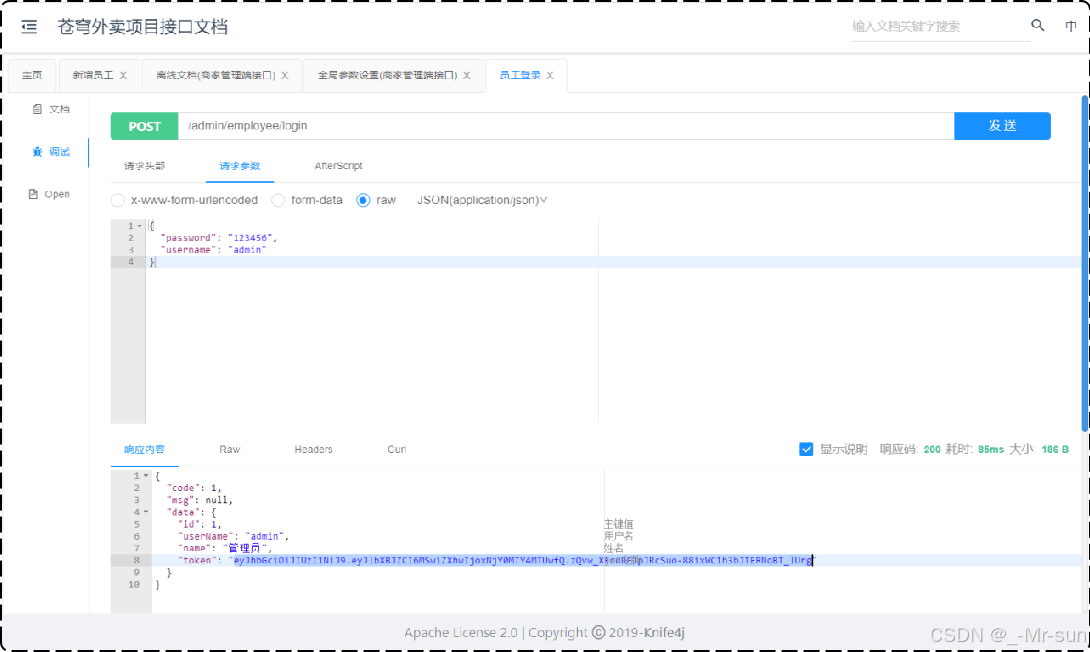1090x652 pixels.
Task: Click the 苍穹外卖项目接口文档 title
Action: (x=143, y=27)
